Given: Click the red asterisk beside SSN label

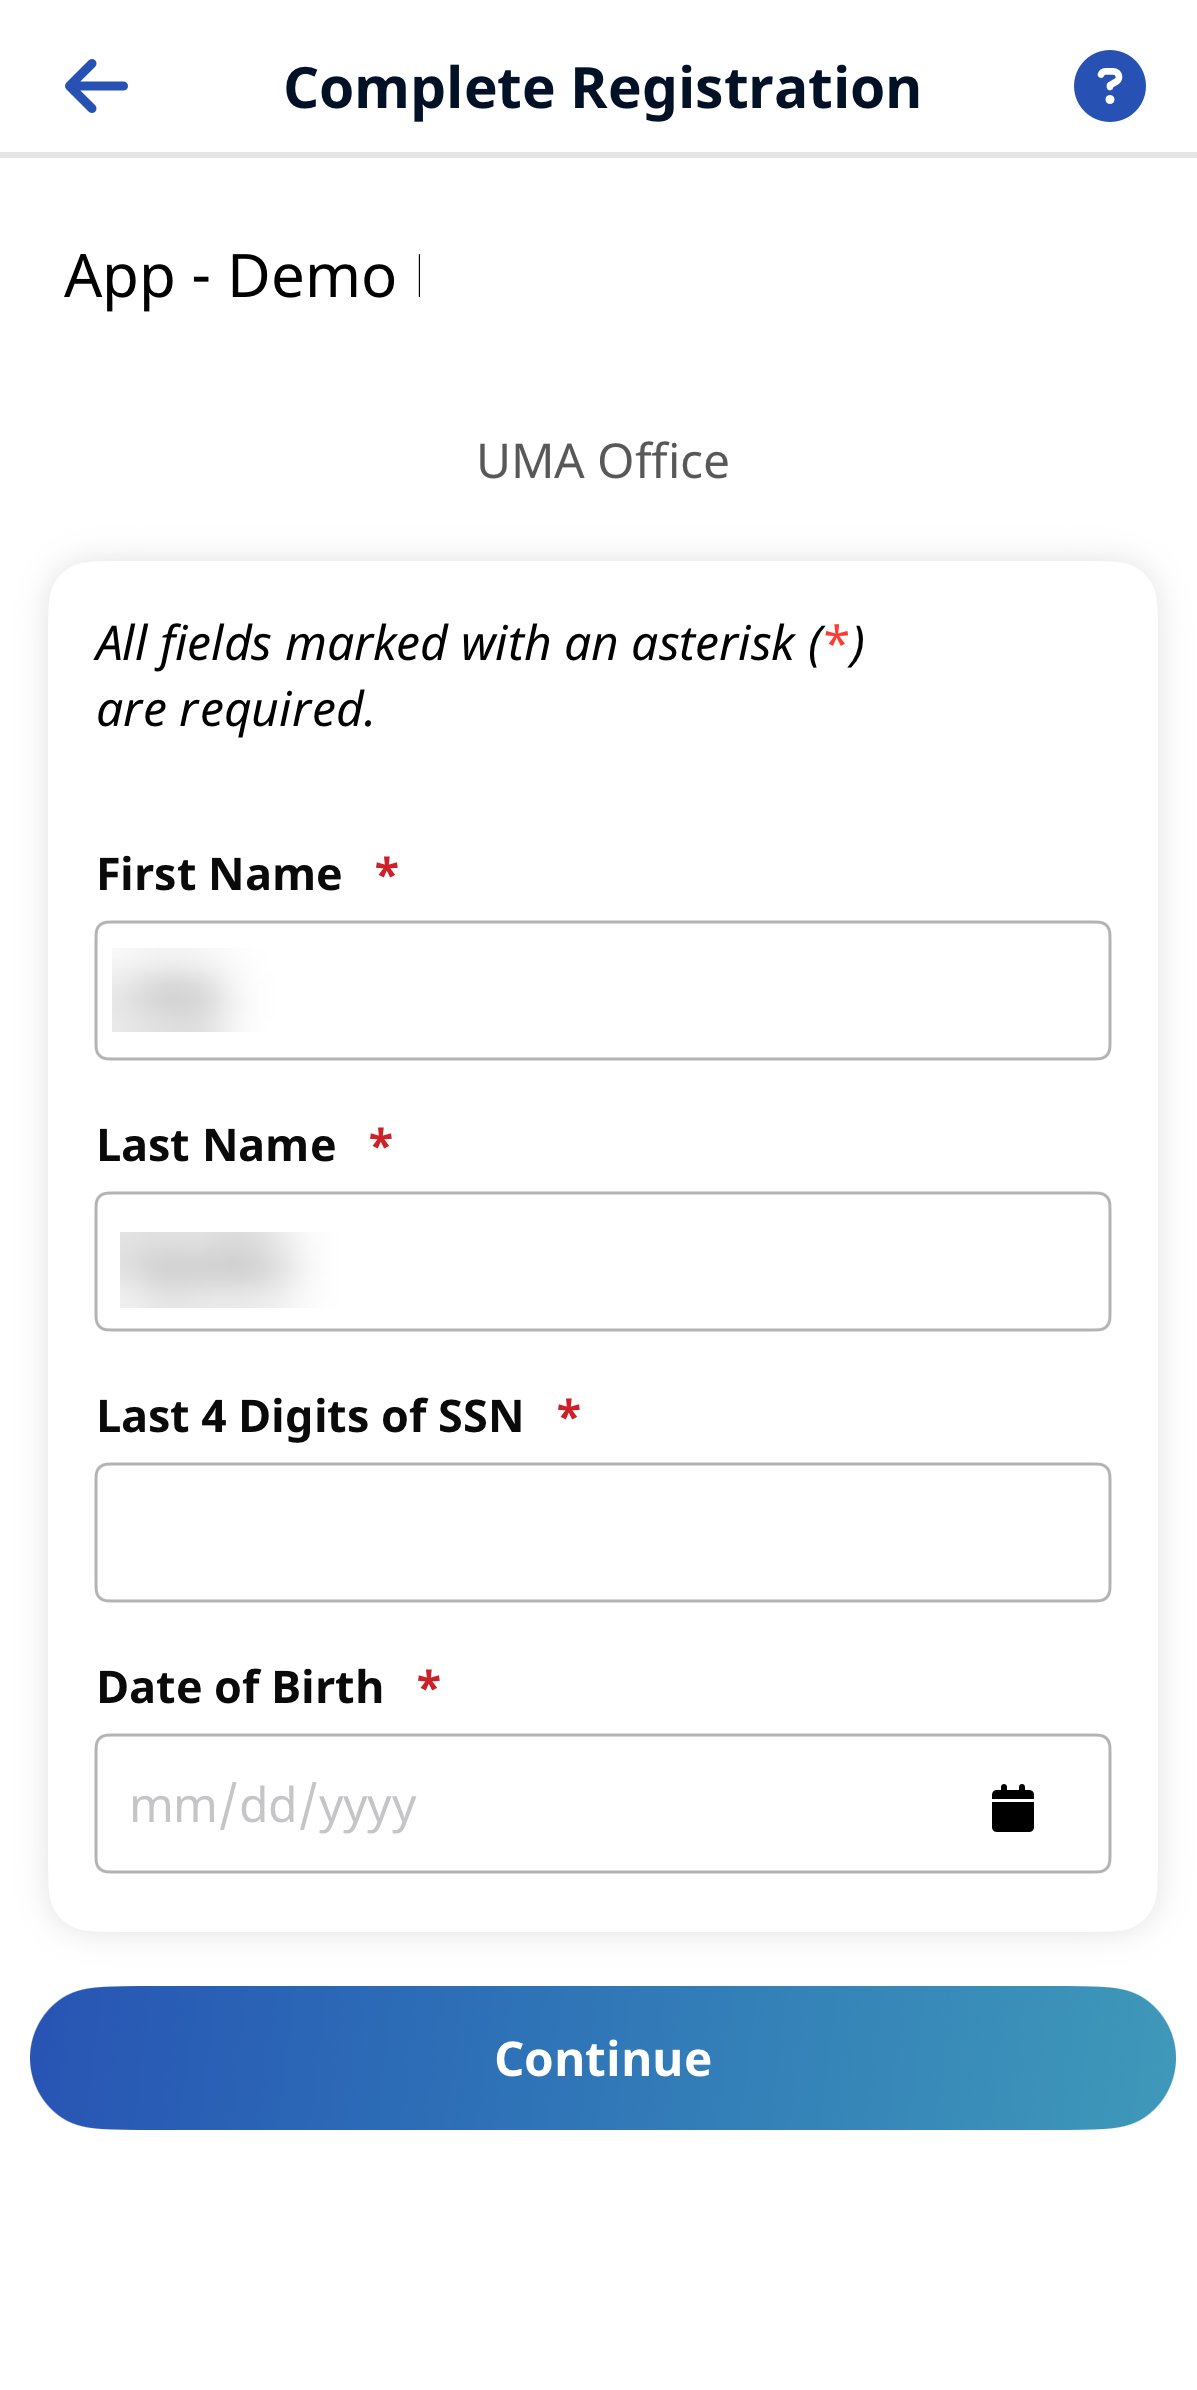Looking at the screenshot, I should (x=569, y=1412).
